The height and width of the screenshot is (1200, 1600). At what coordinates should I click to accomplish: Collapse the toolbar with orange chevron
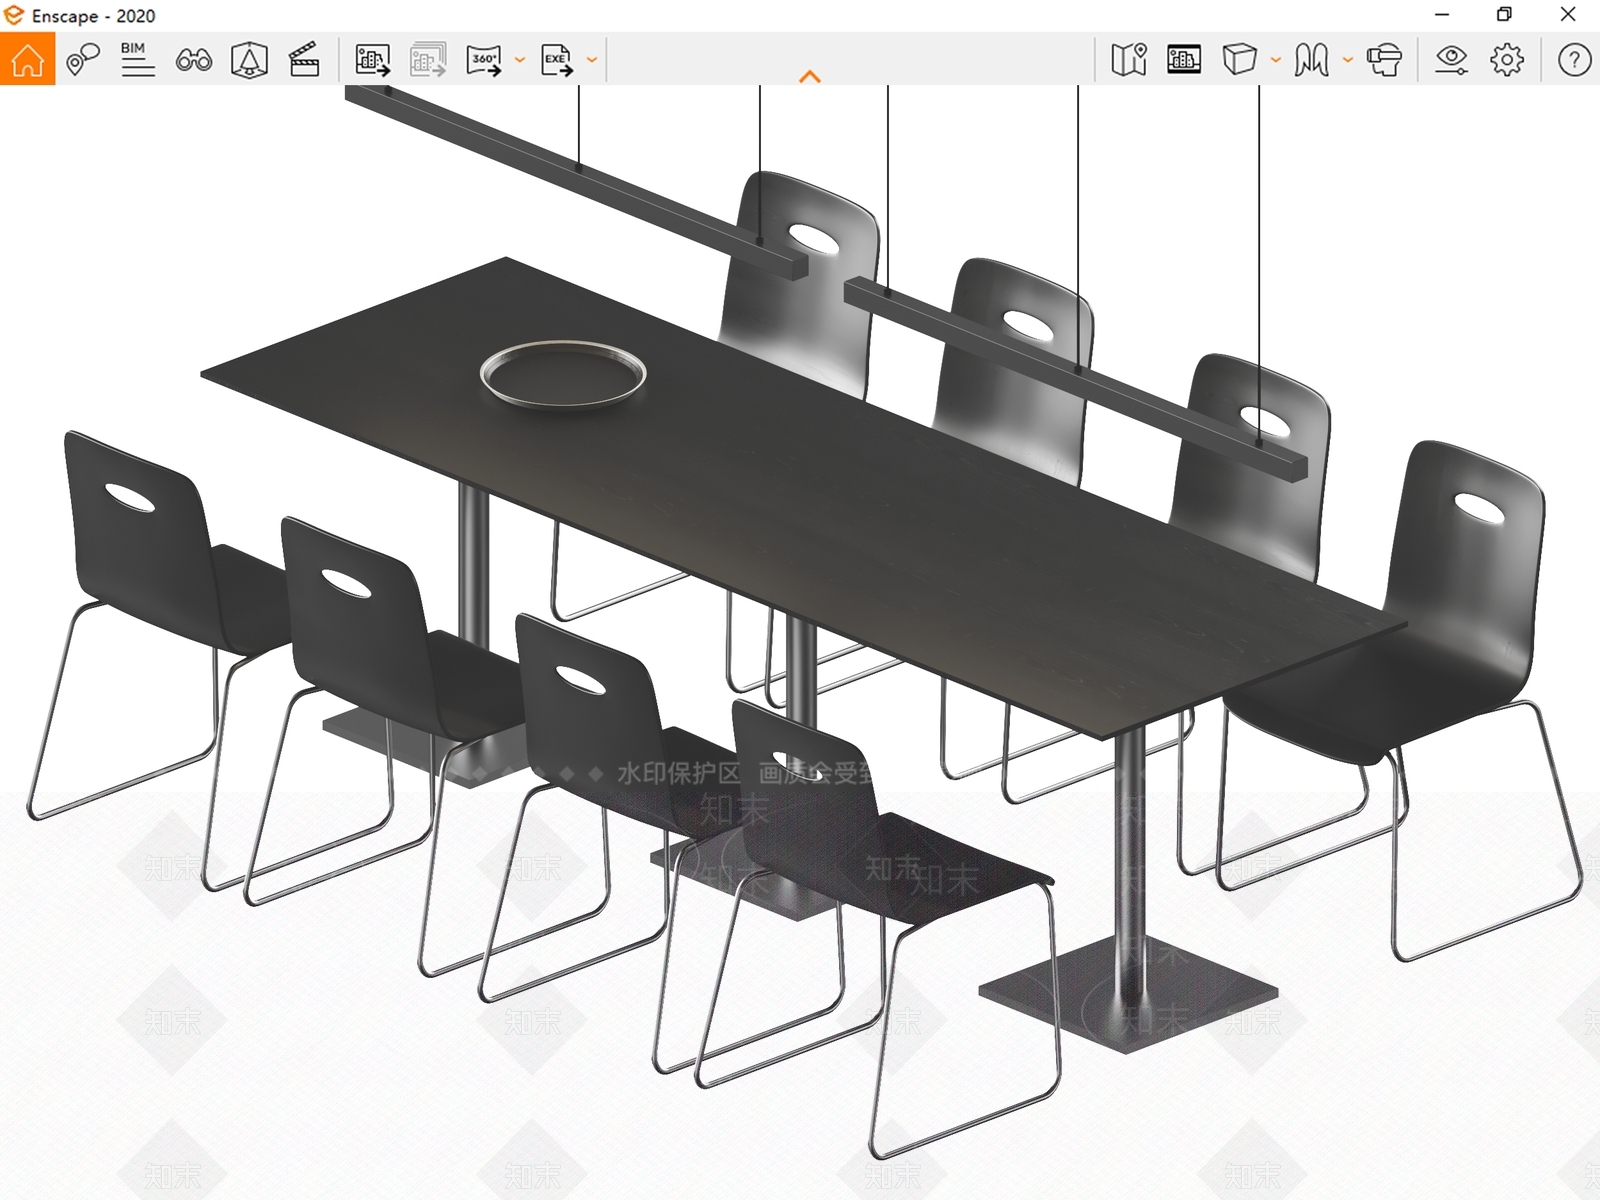(810, 76)
